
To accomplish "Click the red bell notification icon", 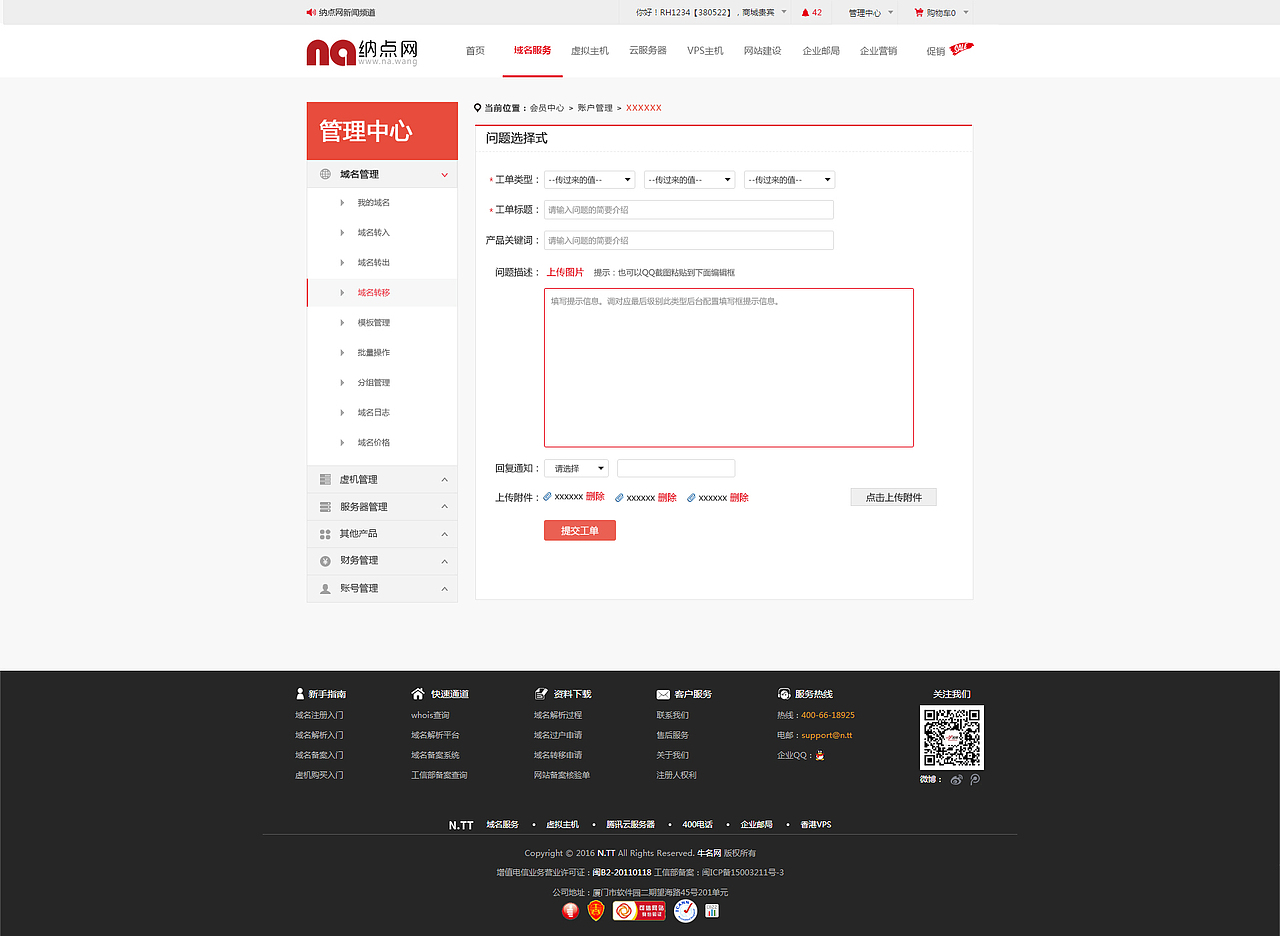I will coord(805,13).
